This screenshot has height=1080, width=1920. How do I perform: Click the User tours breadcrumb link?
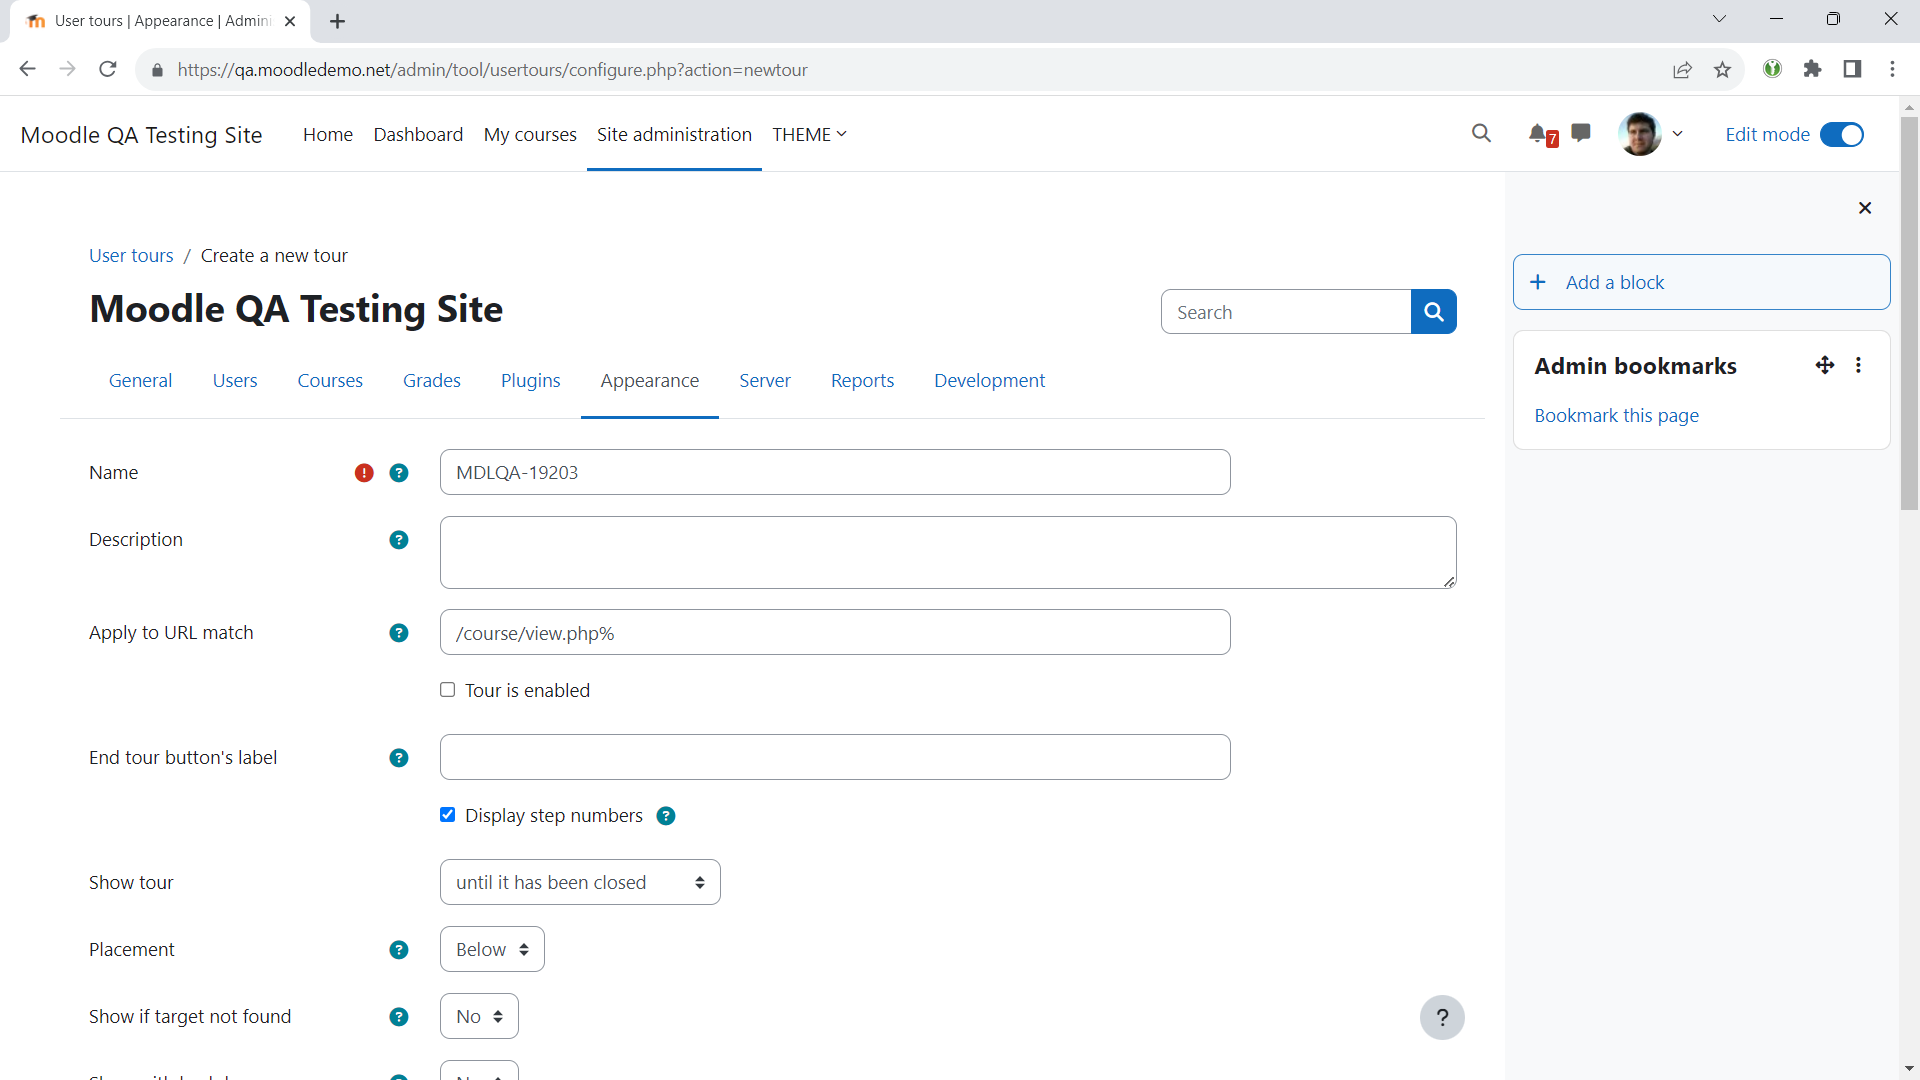coord(131,255)
